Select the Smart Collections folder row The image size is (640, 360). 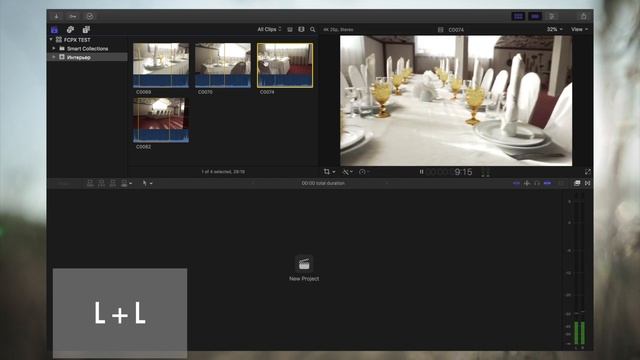pyautogui.click(x=87, y=49)
